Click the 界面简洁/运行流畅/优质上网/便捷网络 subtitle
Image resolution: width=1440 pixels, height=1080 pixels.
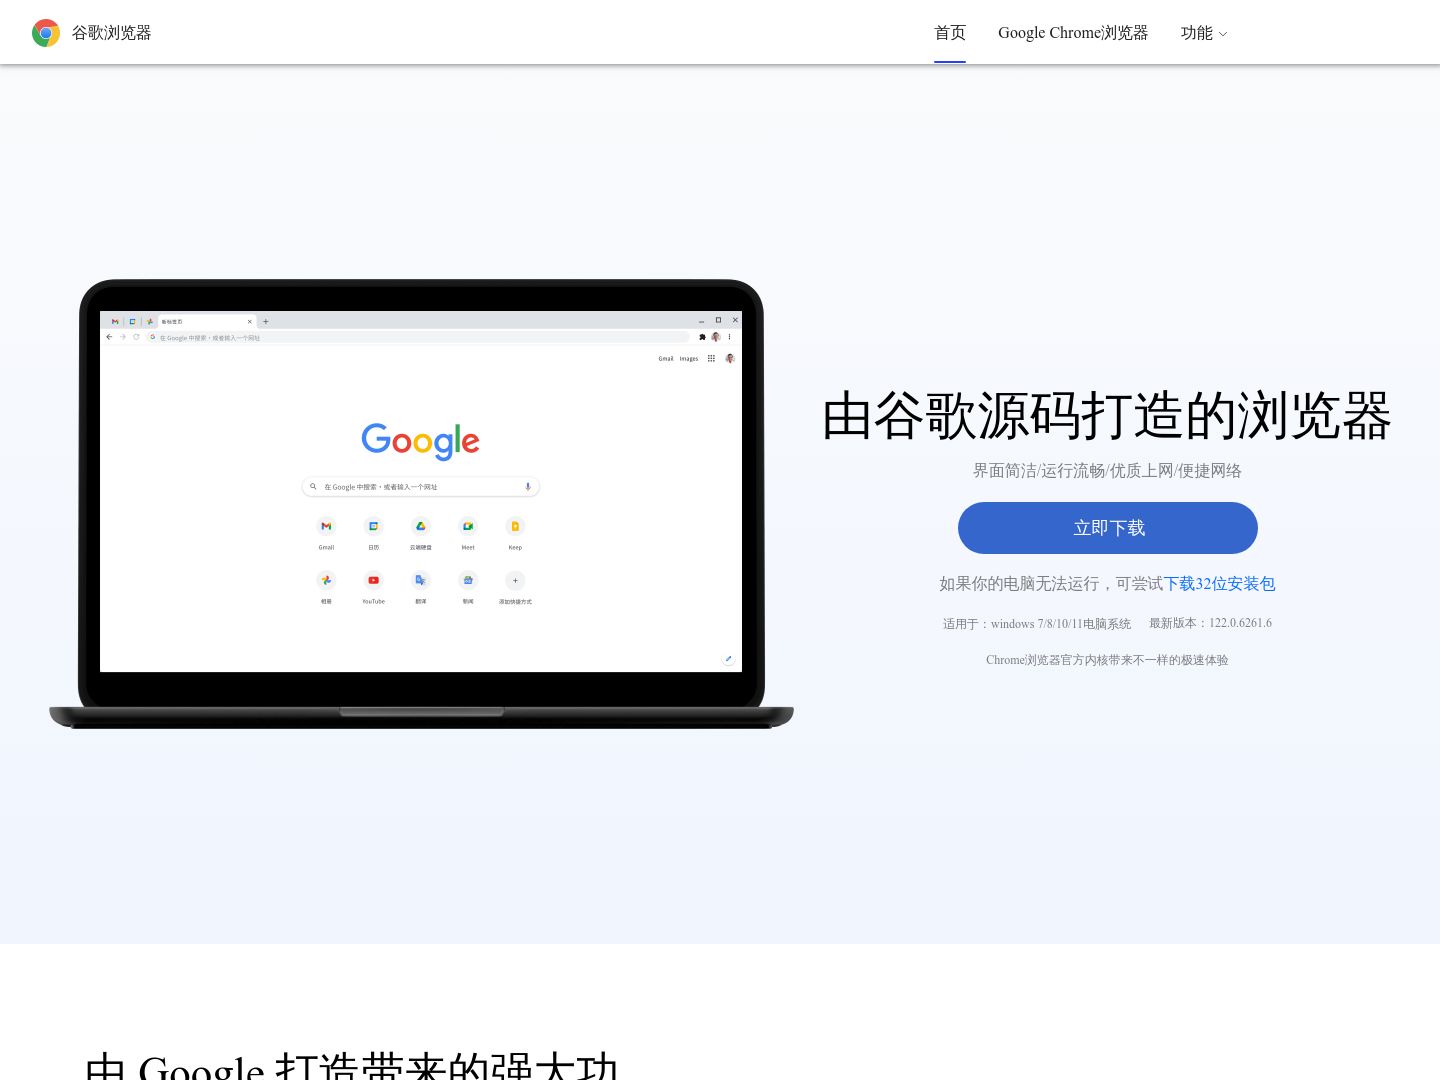coord(1107,471)
